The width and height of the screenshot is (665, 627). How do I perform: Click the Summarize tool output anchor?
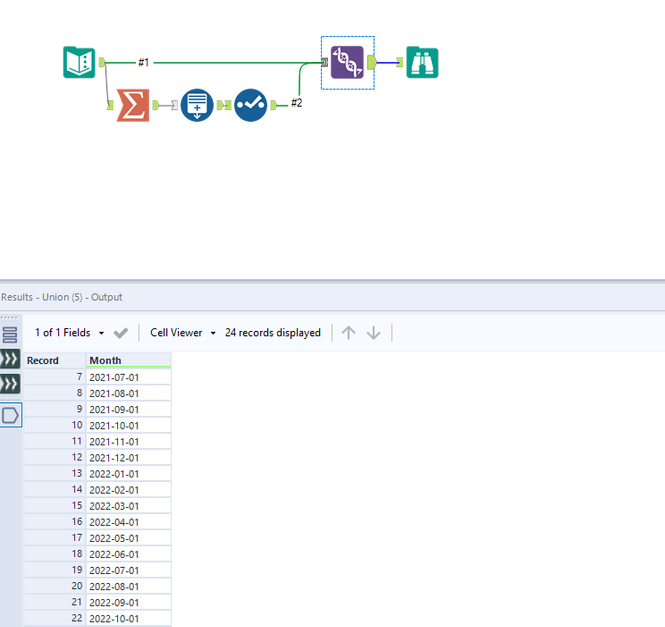click(155, 105)
